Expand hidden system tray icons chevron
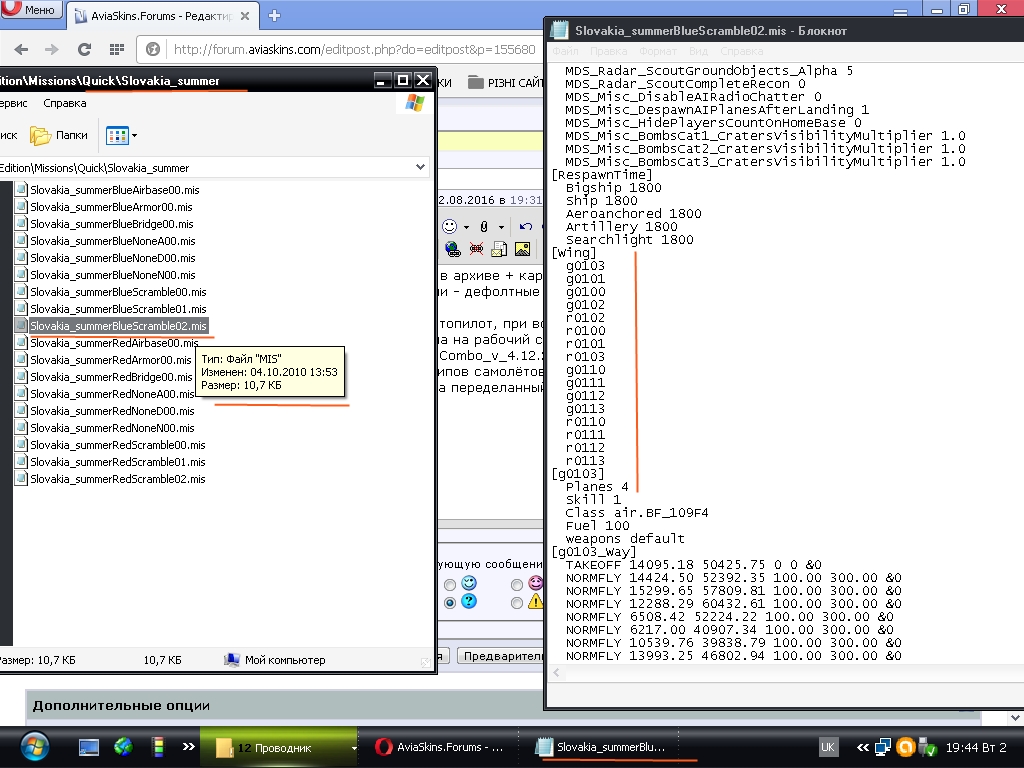The width and height of the screenshot is (1024, 768). [861, 747]
